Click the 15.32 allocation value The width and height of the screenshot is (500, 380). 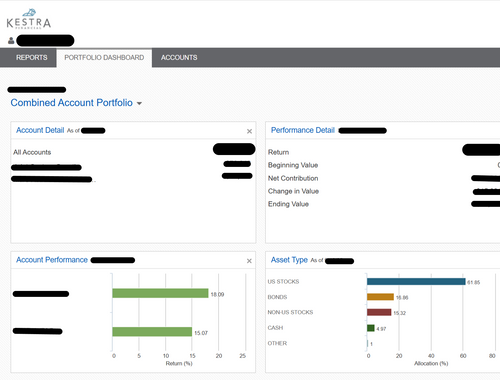pyautogui.click(x=399, y=313)
